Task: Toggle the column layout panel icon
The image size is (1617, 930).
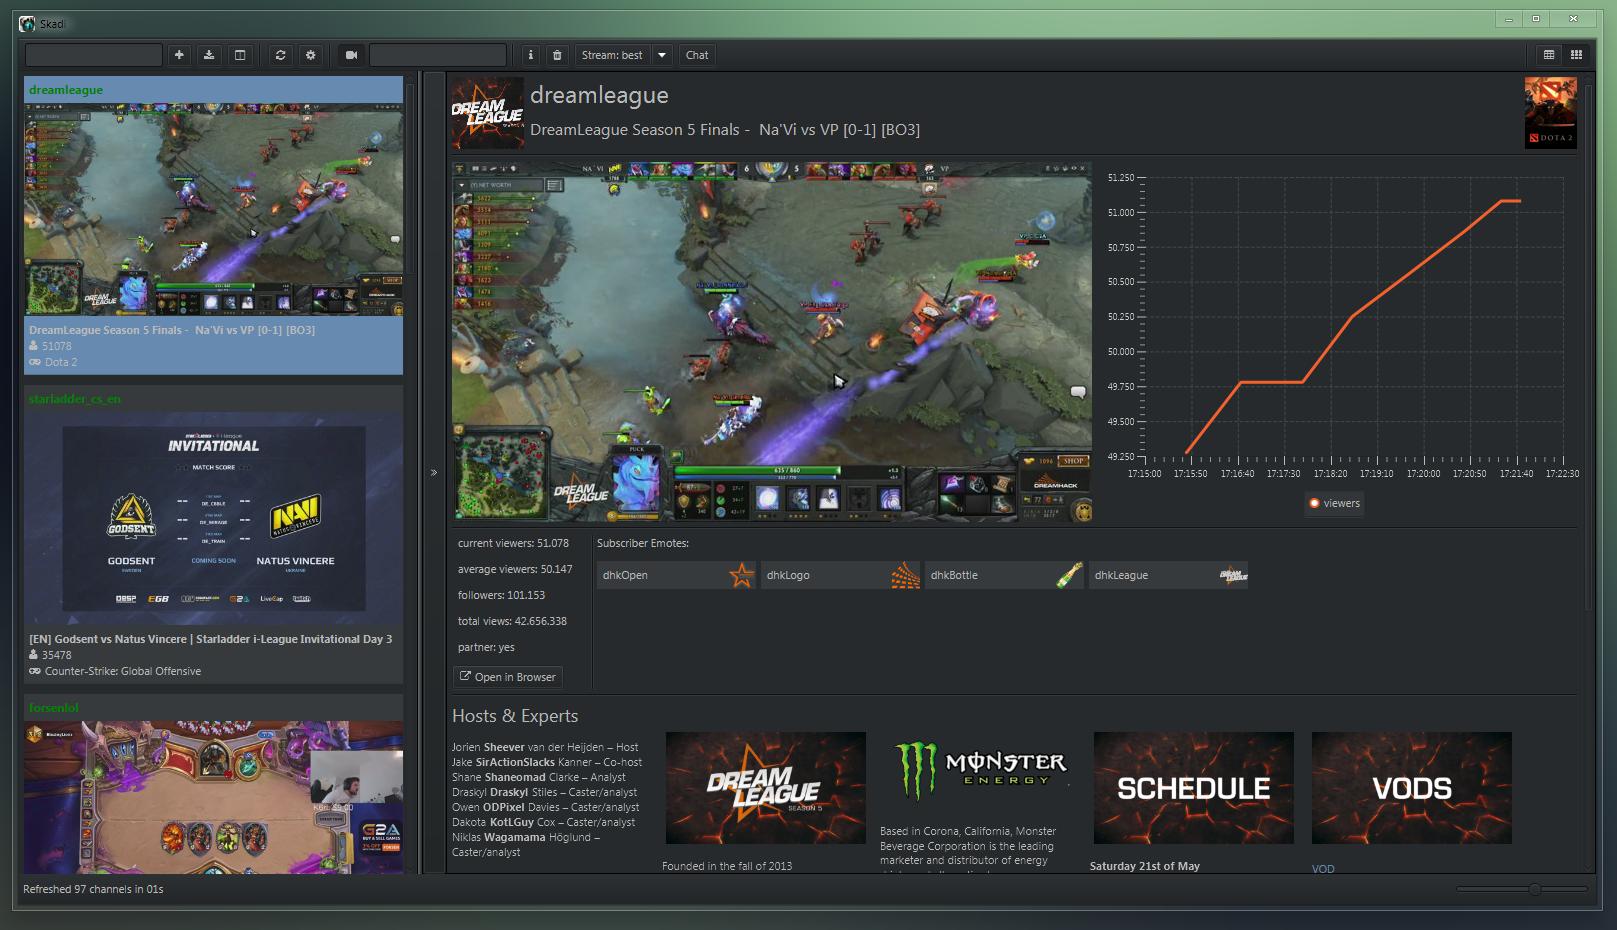Action: pyautogui.click(x=240, y=55)
